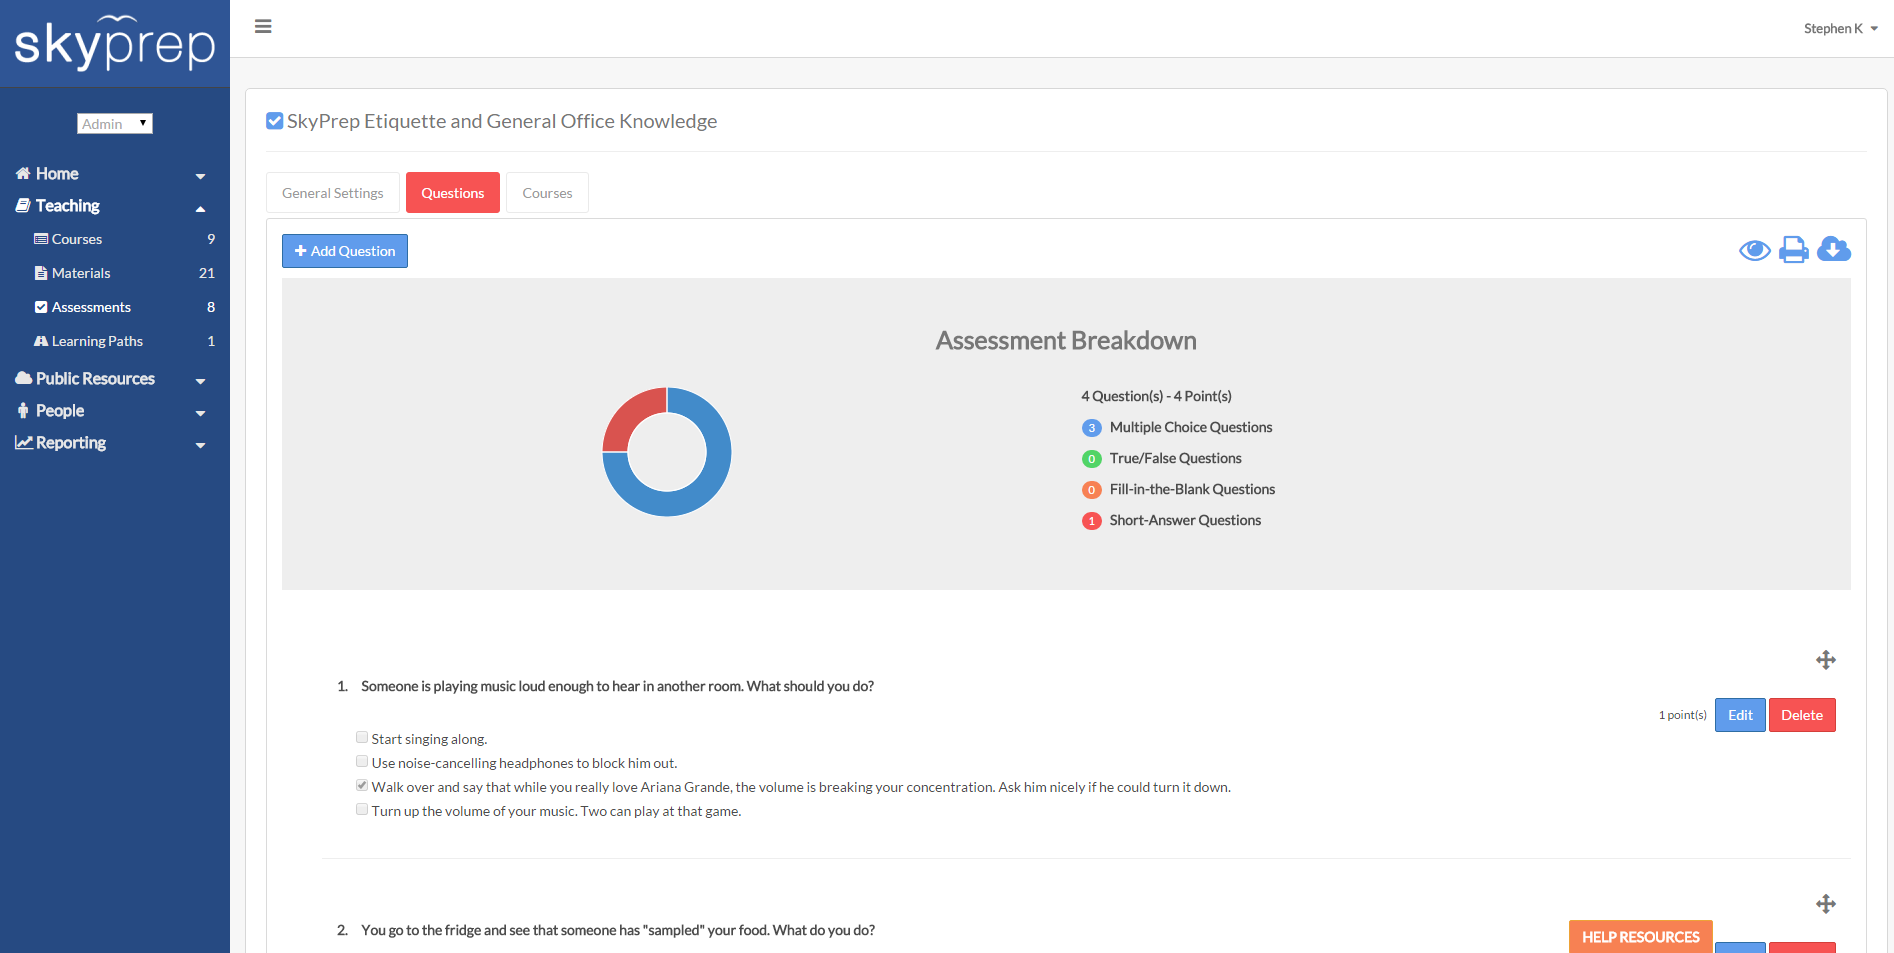This screenshot has height=953, width=1894.
Task: Edit question 1
Action: coord(1740,715)
